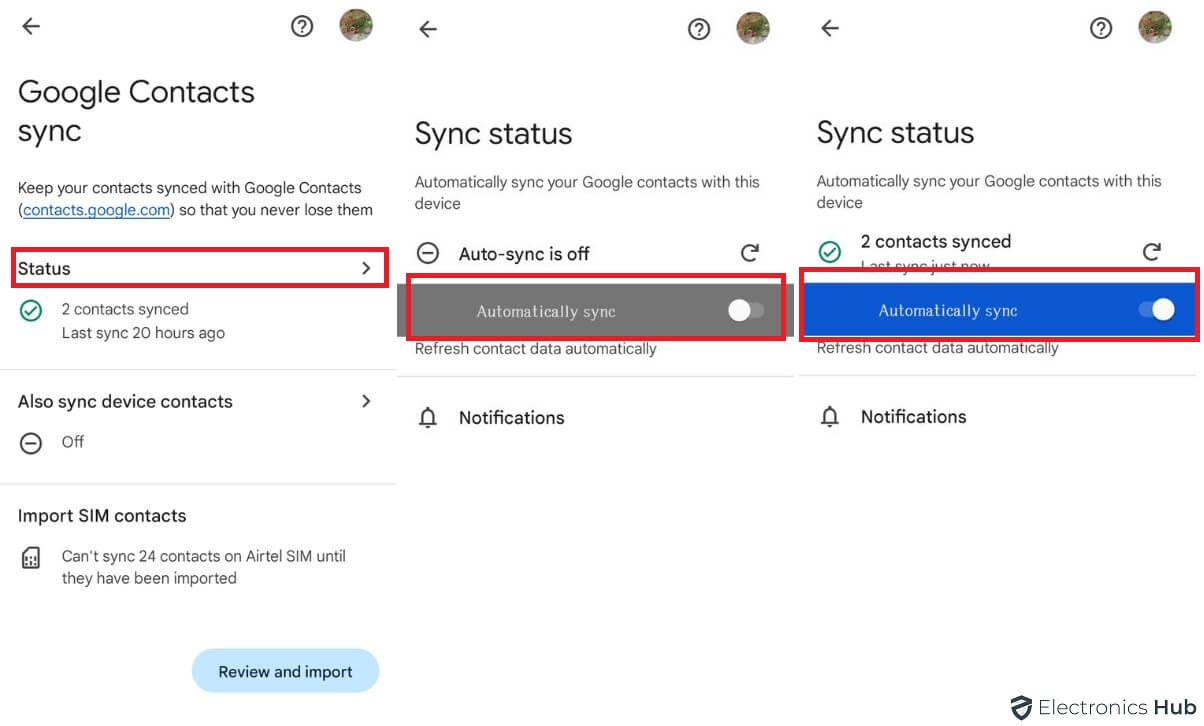Viewport: 1204px width, 726px height.
Task: Enable the gray 'Automatically sync' switch
Action: point(746,311)
